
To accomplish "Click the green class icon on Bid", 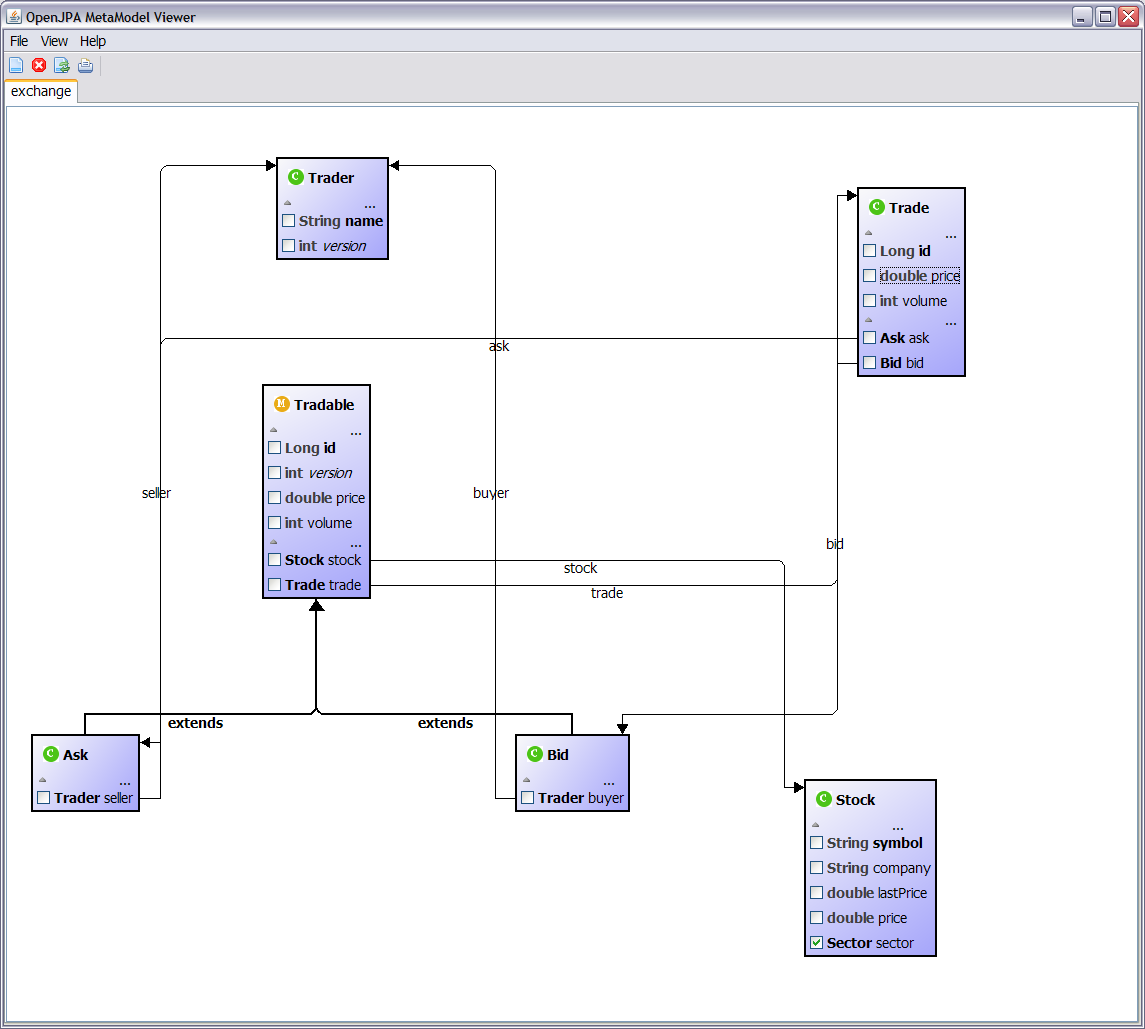I will (x=535, y=754).
